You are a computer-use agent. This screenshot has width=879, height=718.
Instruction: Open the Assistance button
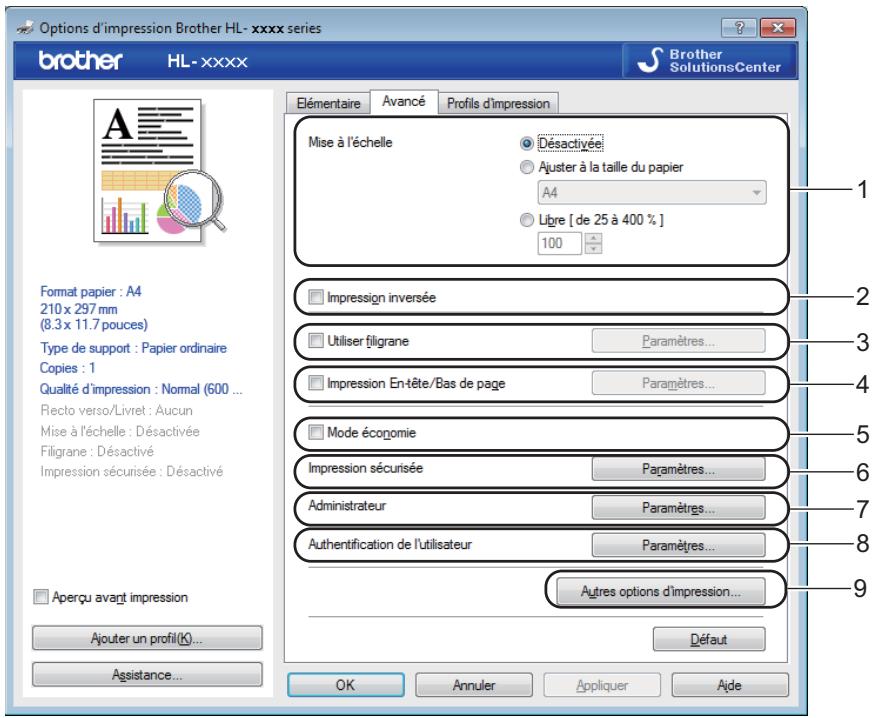click(147, 674)
